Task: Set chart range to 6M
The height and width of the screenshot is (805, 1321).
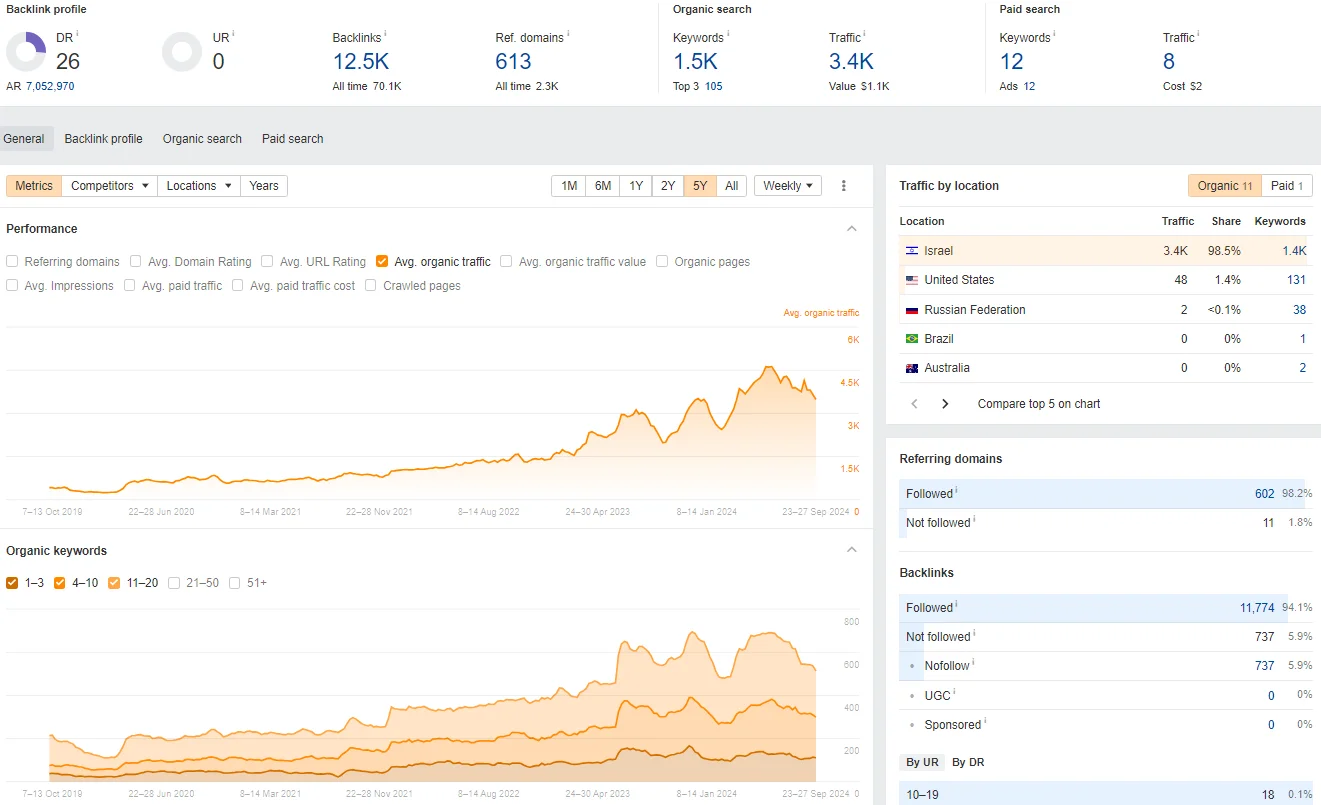Action: (x=603, y=186)
